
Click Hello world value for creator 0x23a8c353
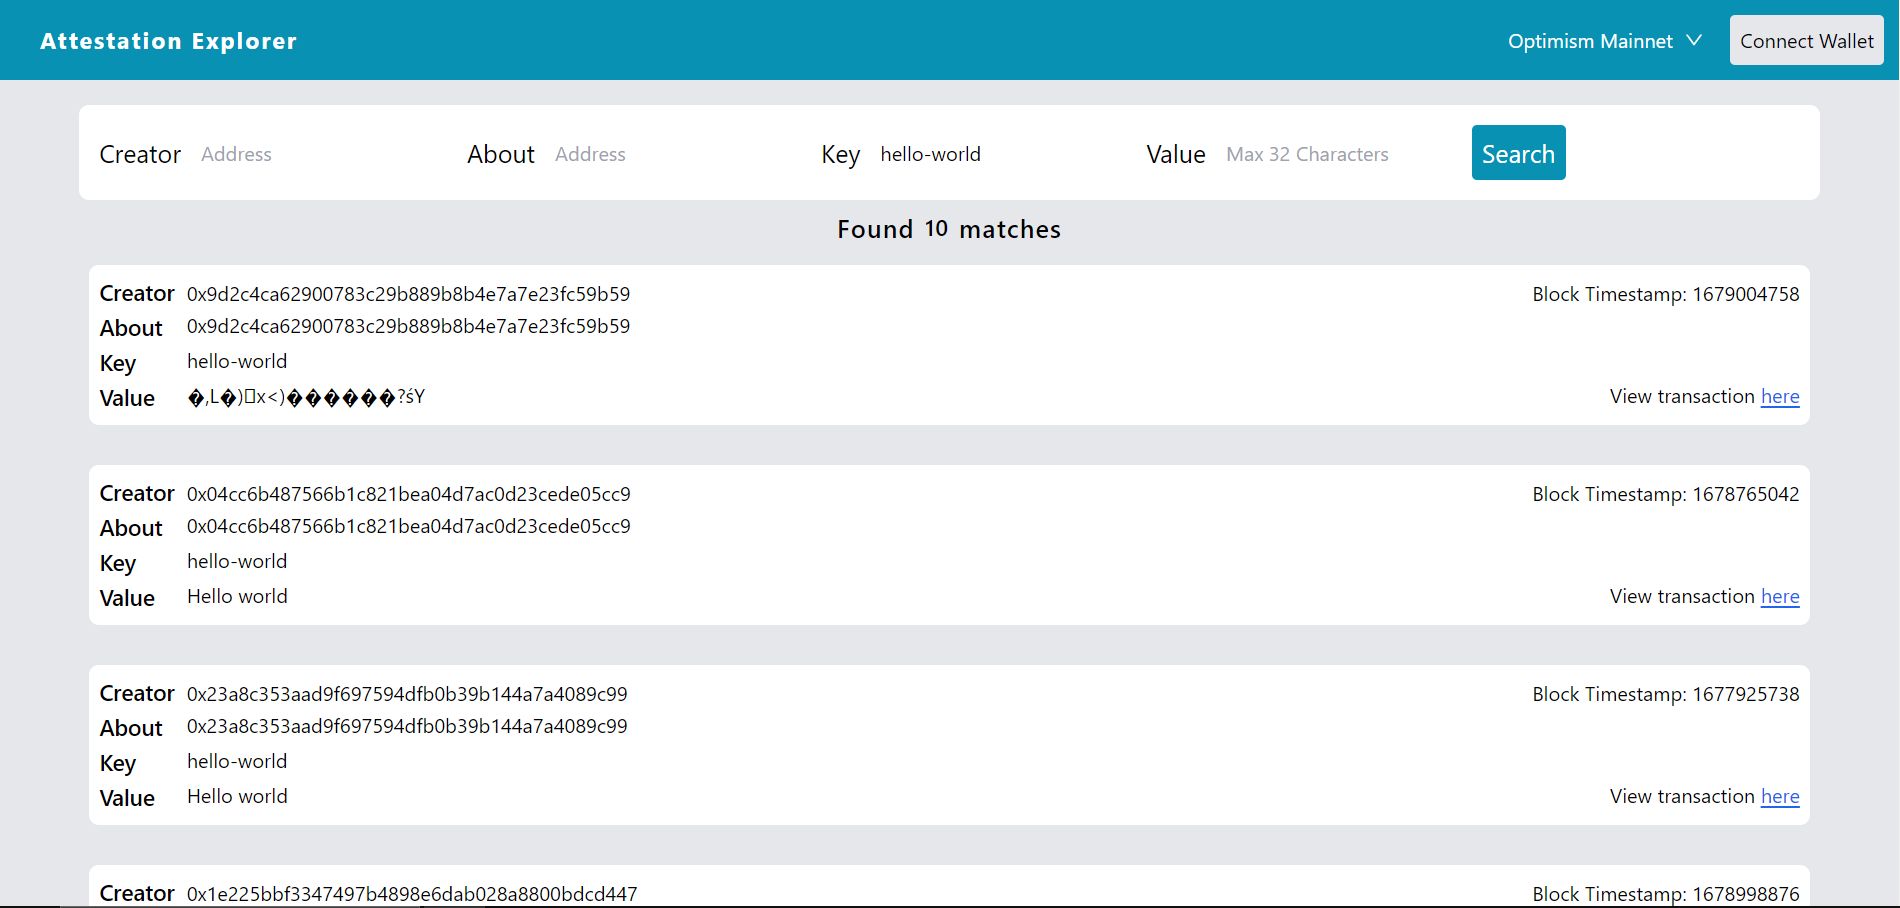[237, 796]
